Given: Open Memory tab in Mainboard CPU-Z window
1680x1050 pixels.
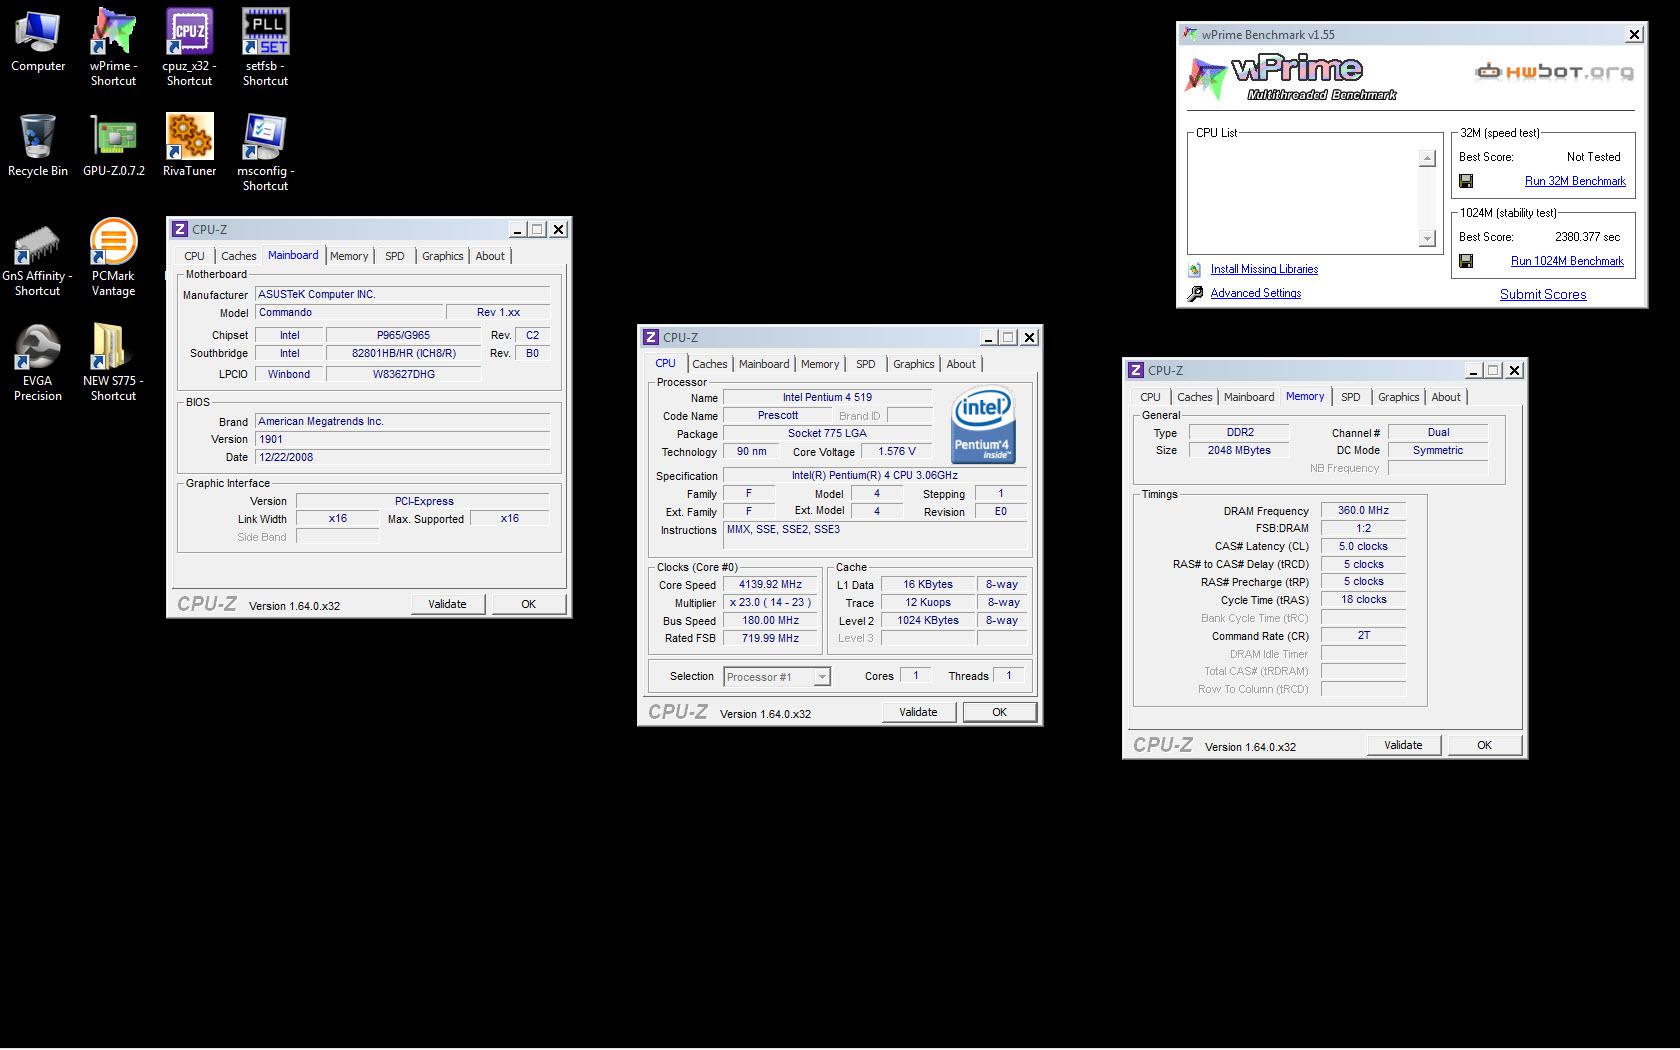Looking at the screenshot, I should (349, 256).
